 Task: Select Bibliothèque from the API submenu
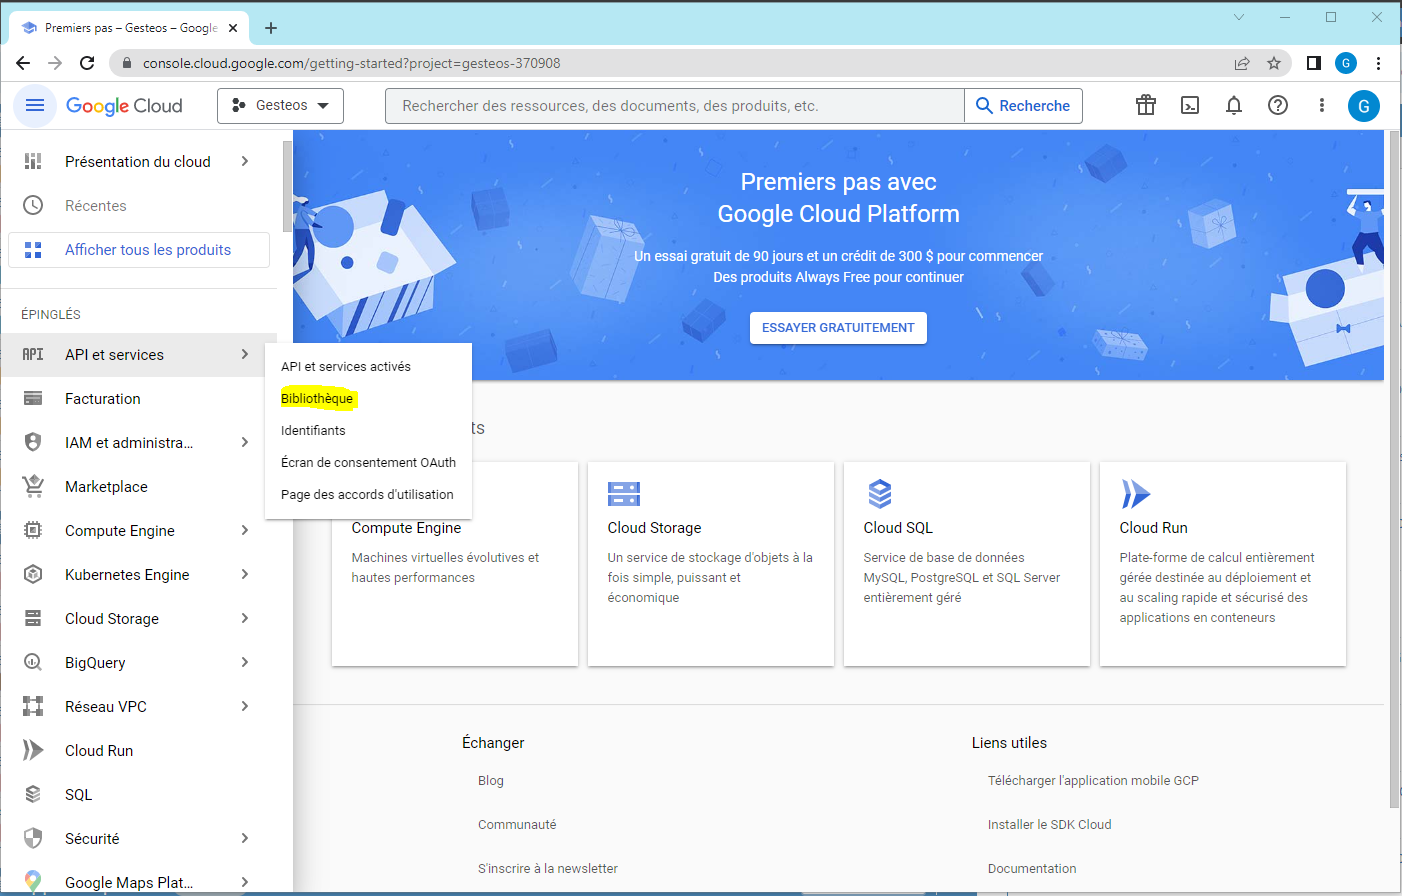tap(317, 398)
